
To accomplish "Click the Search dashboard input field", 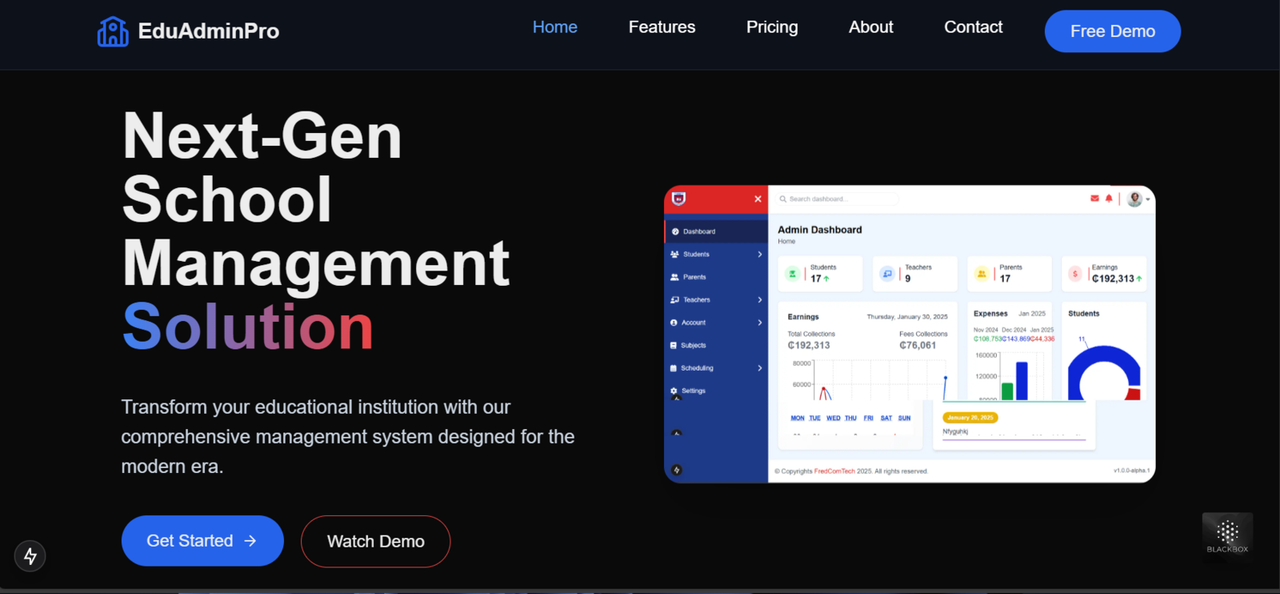I will pyautogui.click(x=837, y=199).
